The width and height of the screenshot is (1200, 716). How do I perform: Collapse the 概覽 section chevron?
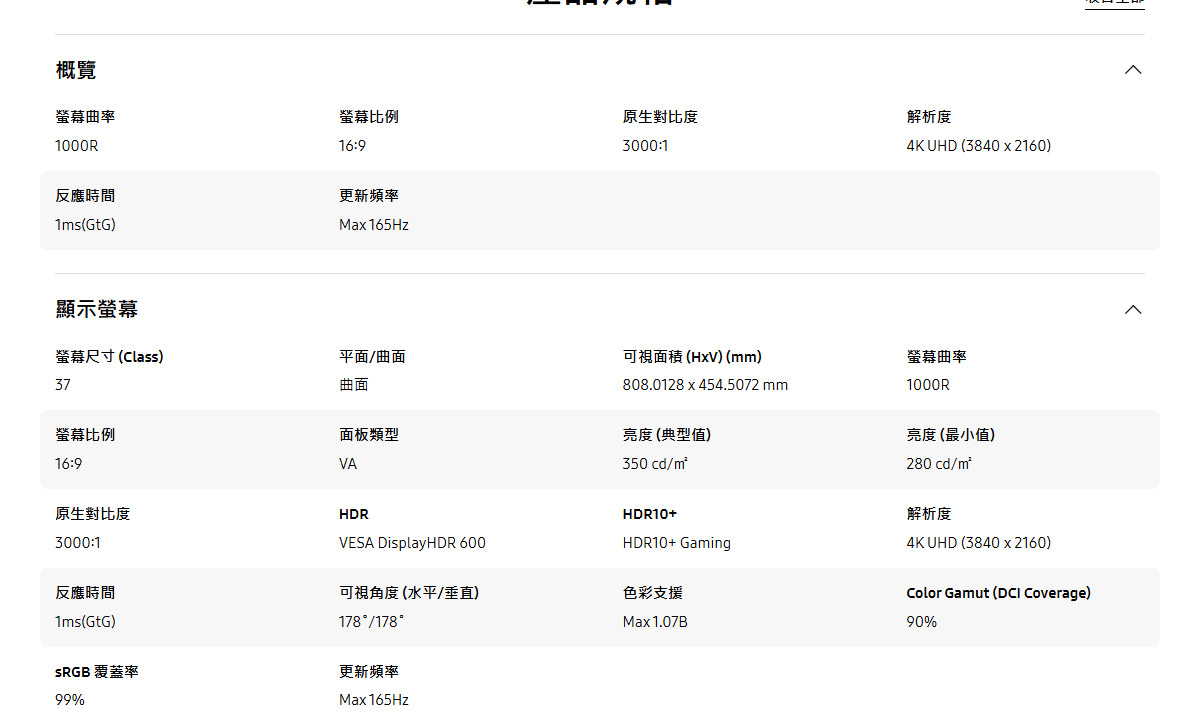pyautogui.click(x=1132, y=70)
